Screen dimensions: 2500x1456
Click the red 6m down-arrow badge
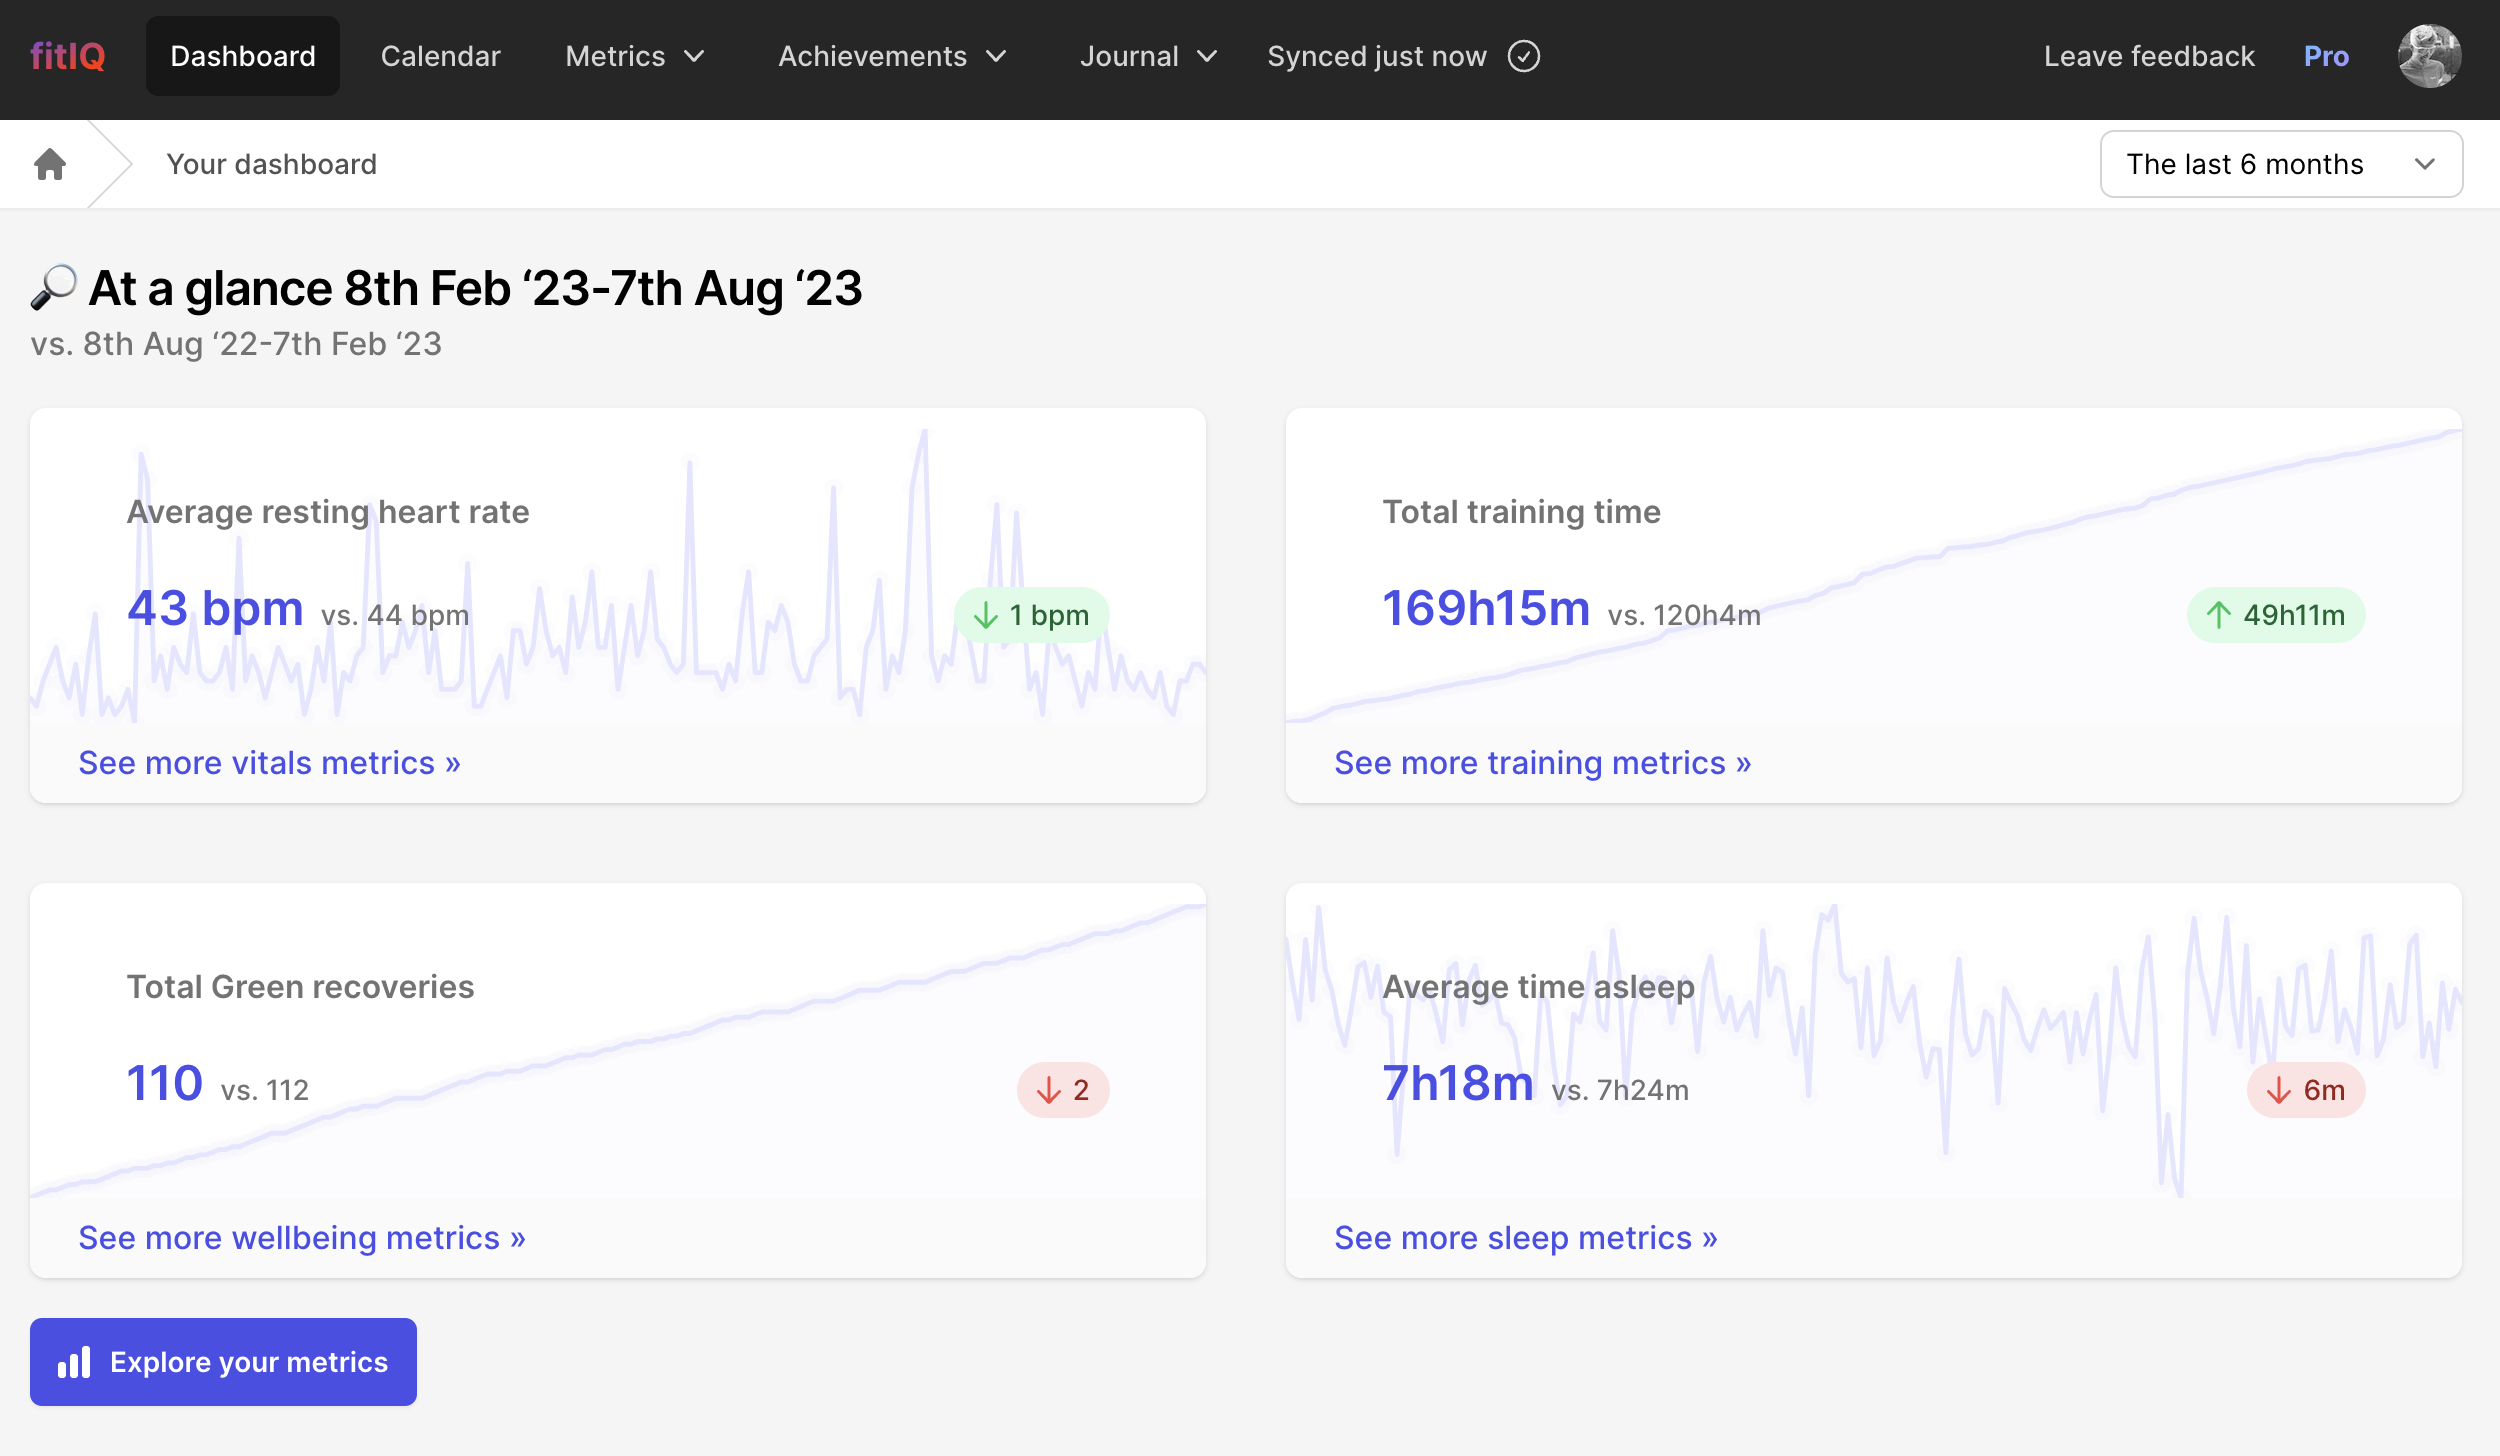(x=2305, y=1090)
